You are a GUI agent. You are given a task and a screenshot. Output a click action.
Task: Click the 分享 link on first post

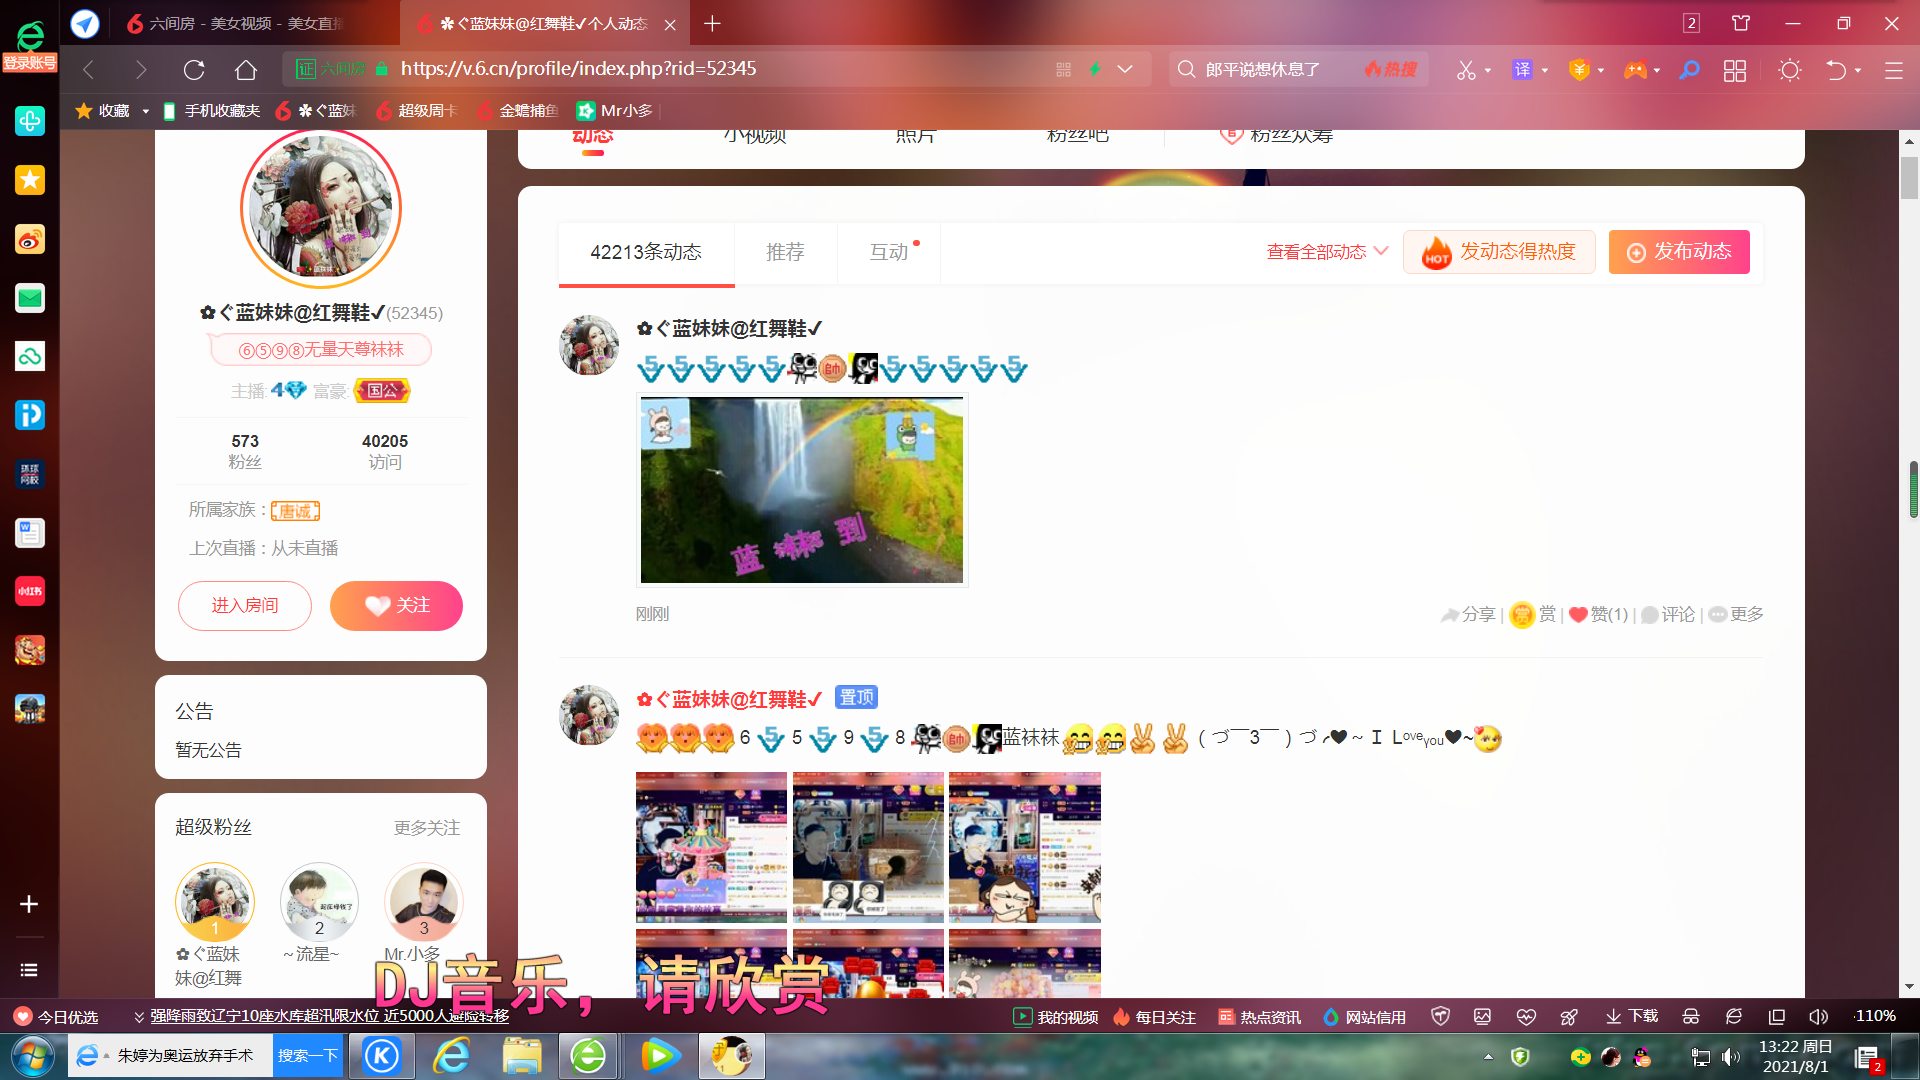(x=1468, y=614)
